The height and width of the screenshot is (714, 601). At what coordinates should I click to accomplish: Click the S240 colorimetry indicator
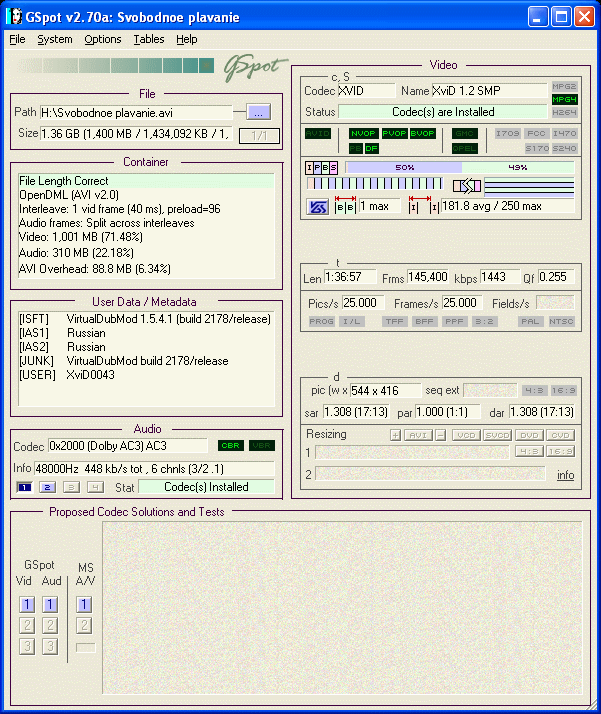565,148
